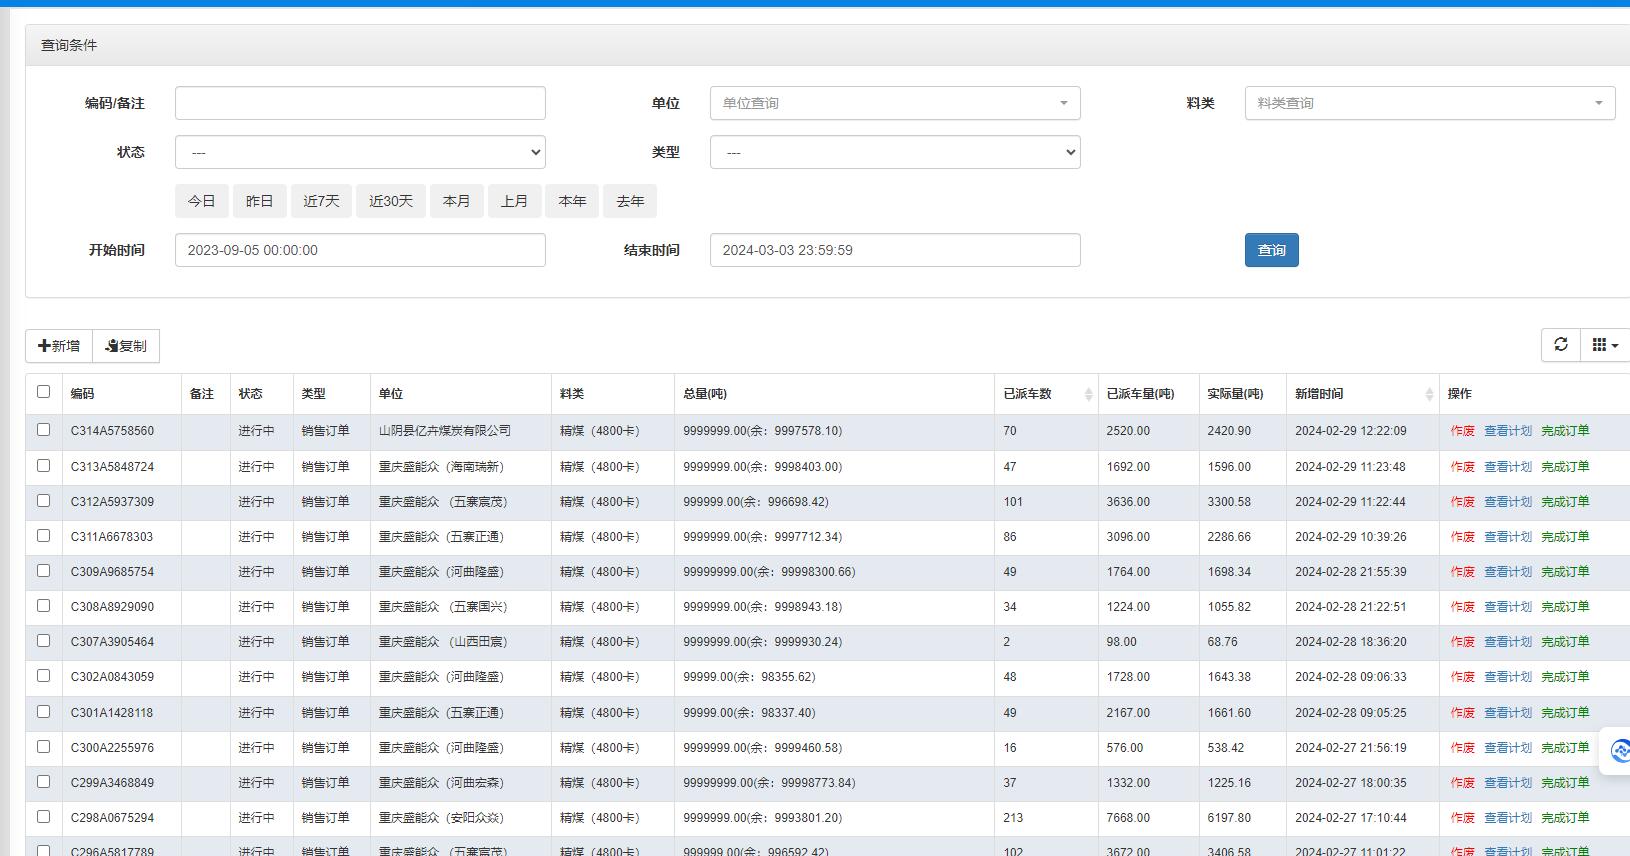
Task: Click cell 重庆盛能众（安阳众焱）
Action: coord(441,818)
